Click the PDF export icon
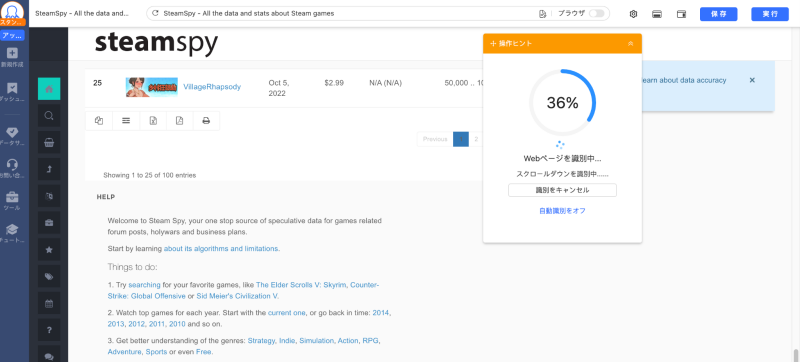Image resolution: width=800 pixels, height=362 pixels. click(x=180, y=121)
